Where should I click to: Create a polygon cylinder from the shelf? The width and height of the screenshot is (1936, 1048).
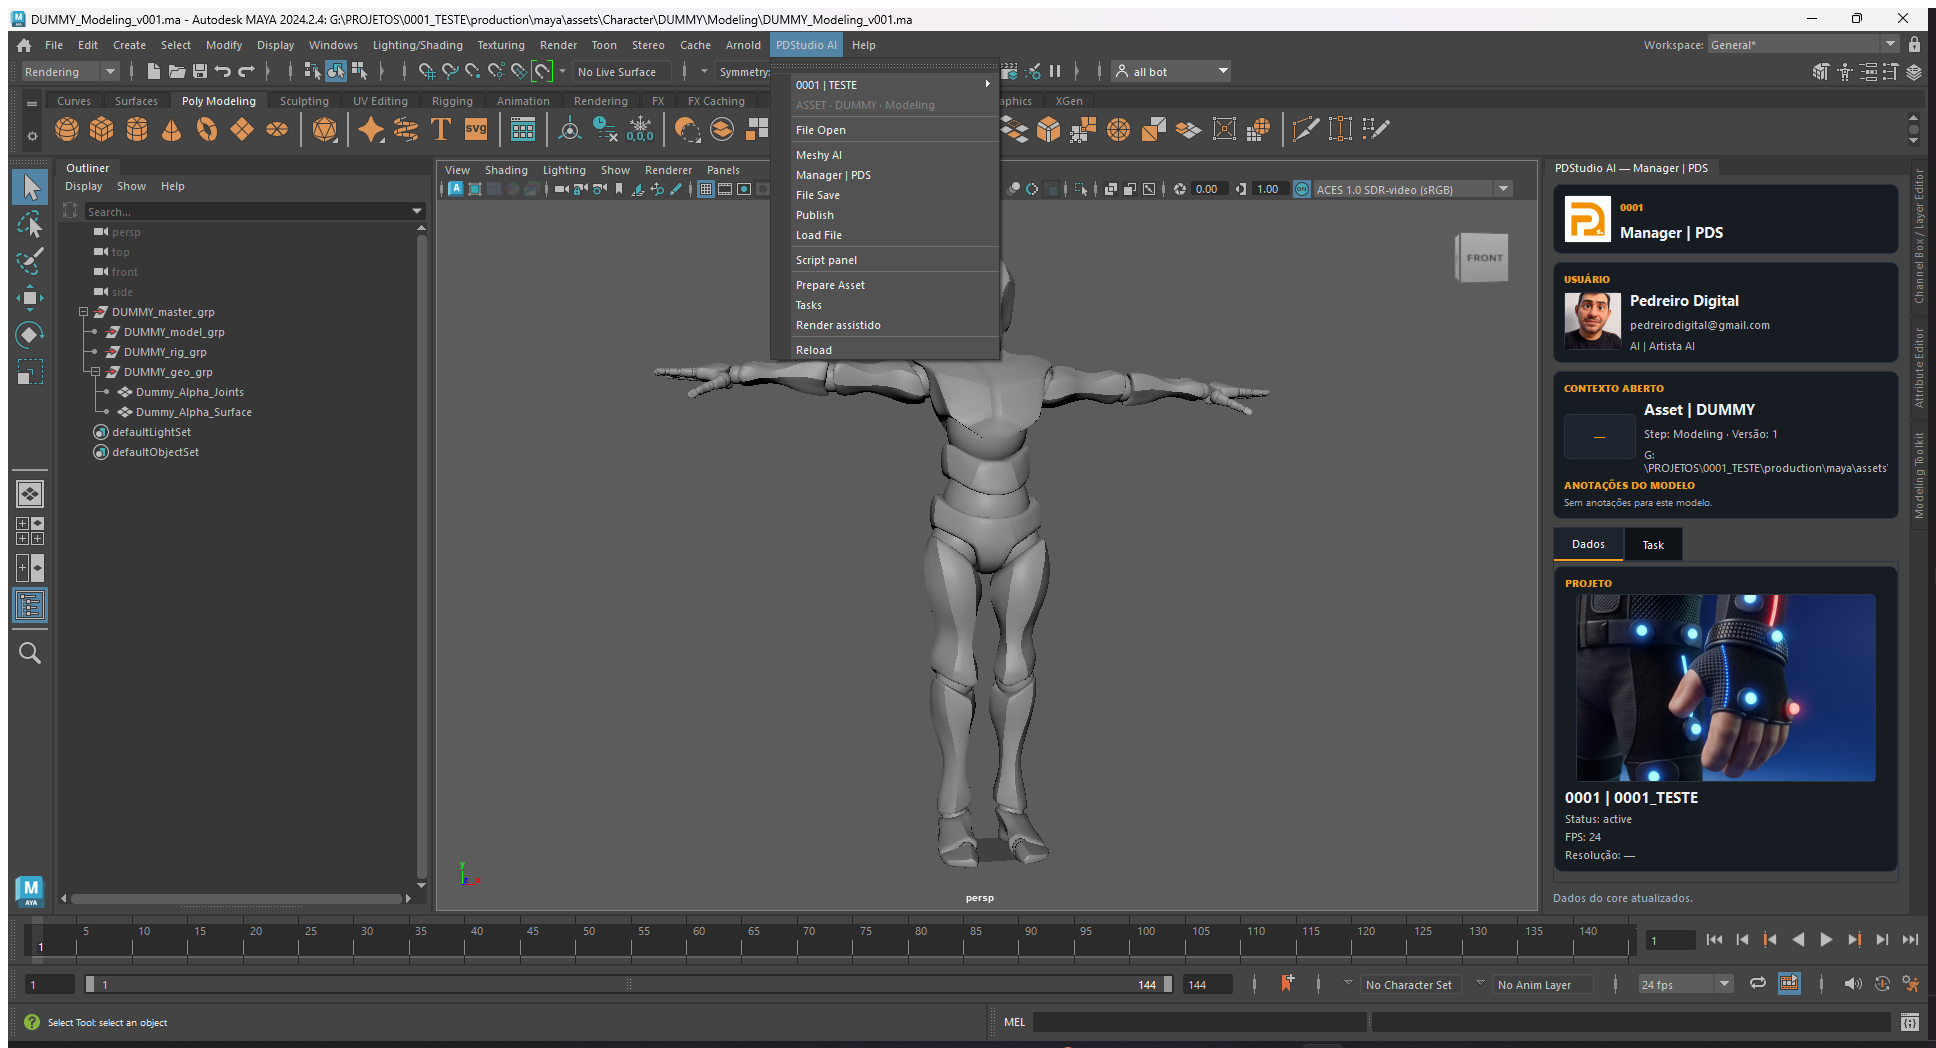[137, 130]
